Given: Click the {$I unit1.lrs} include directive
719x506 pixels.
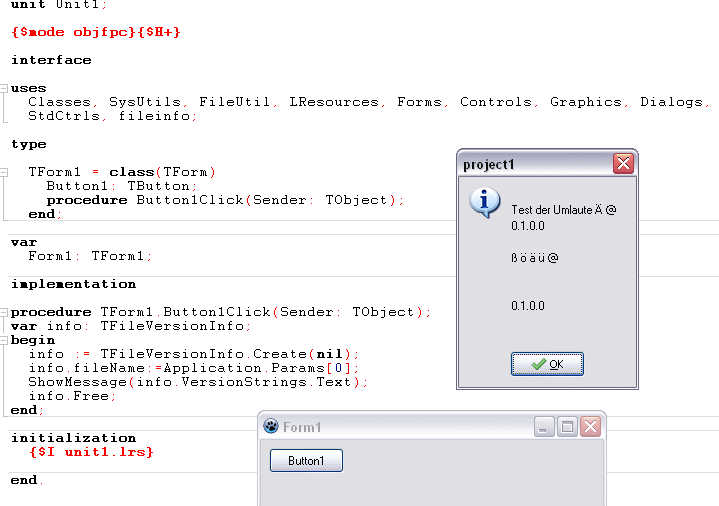Looking at the screenshot, I should pos(91,452).
